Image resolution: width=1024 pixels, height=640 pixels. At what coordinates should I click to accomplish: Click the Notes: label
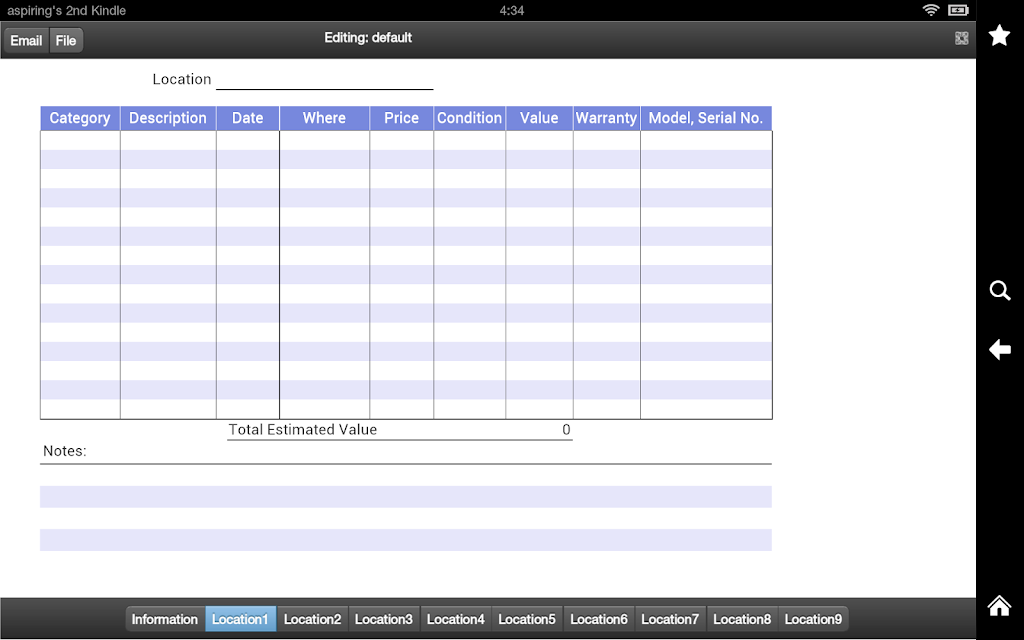(65, 451)
